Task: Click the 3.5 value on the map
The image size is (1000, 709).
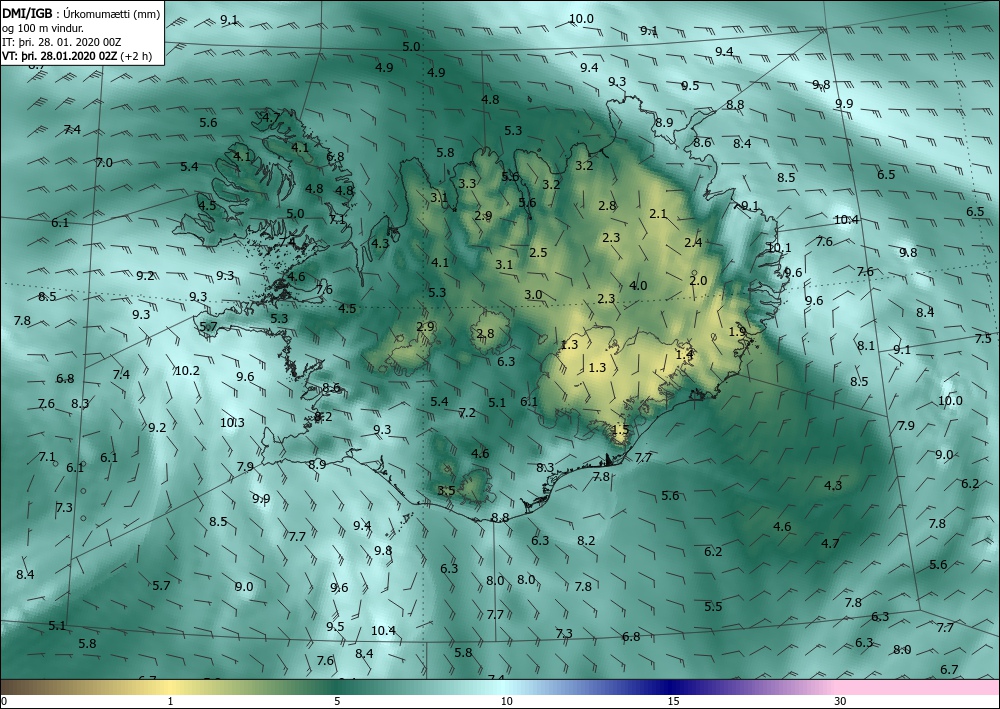Action: coord(446,490)
